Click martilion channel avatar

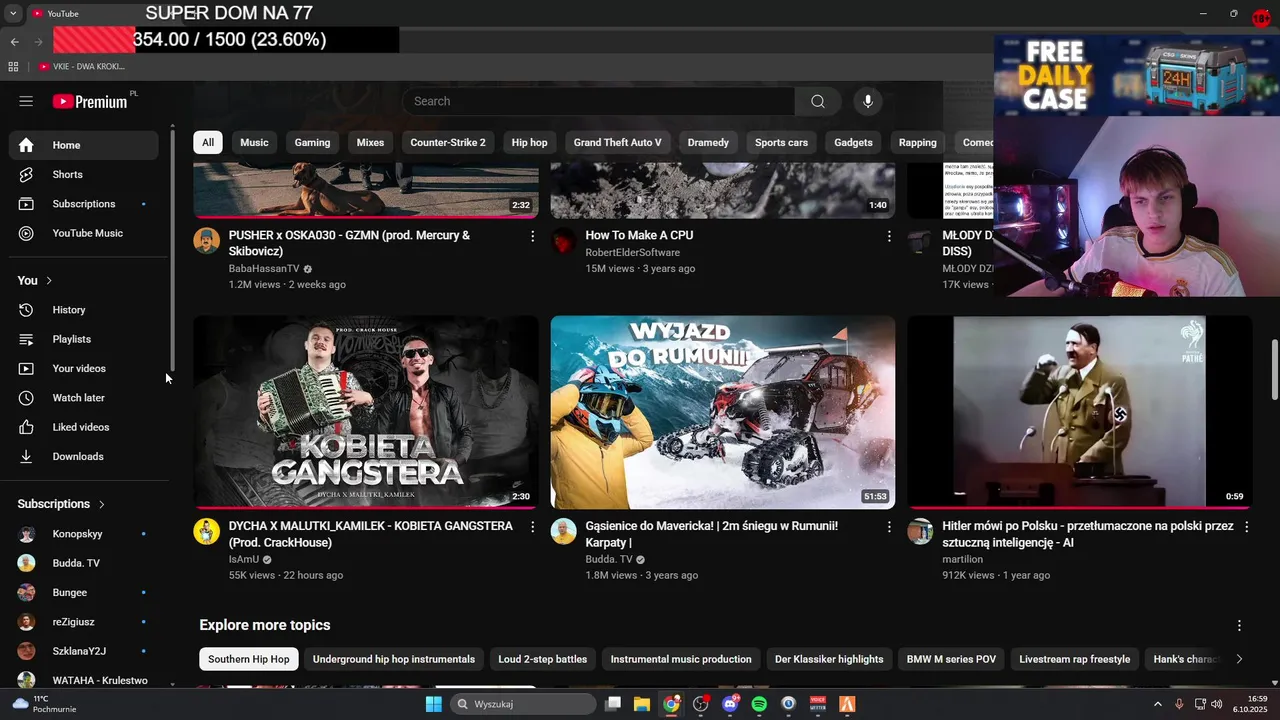coord(920,531)
